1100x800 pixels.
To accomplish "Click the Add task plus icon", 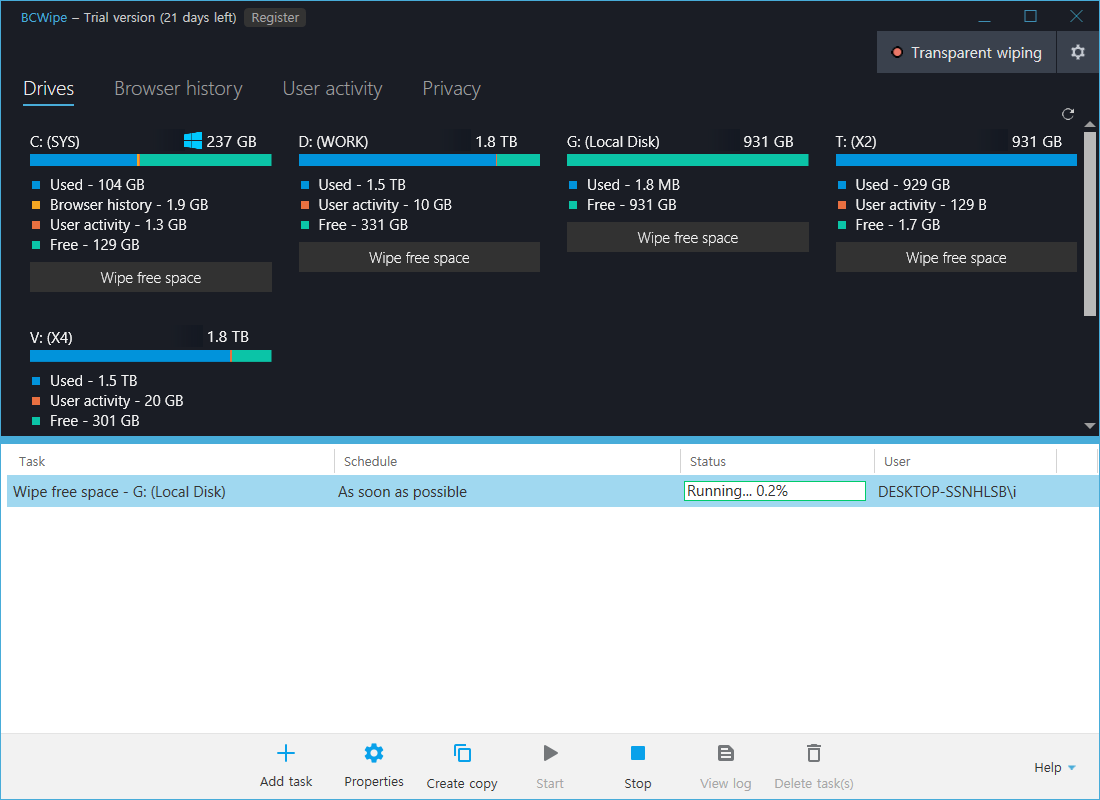I will [286, 753].
